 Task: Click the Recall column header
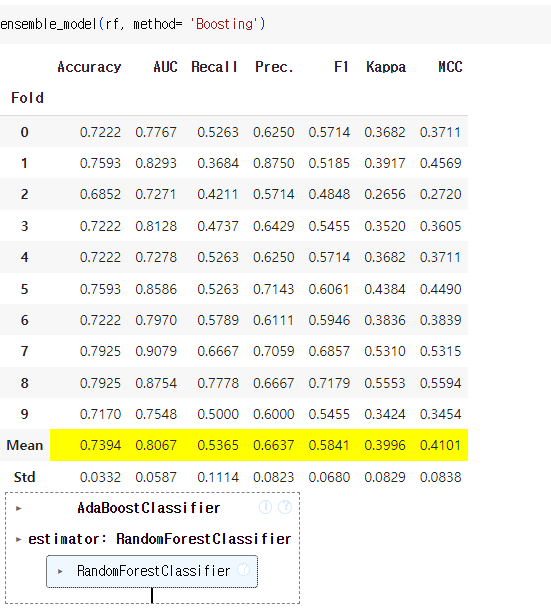214,67
